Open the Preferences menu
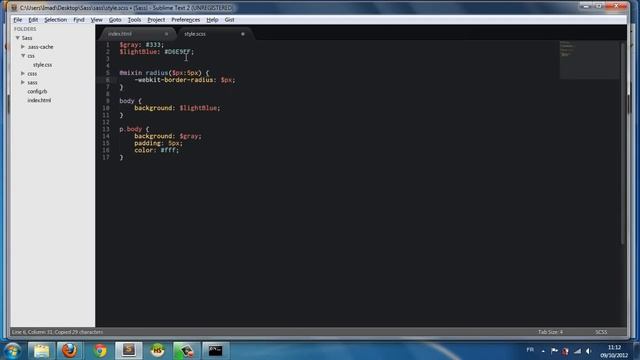The image size is (640, 360). (186, 20)
